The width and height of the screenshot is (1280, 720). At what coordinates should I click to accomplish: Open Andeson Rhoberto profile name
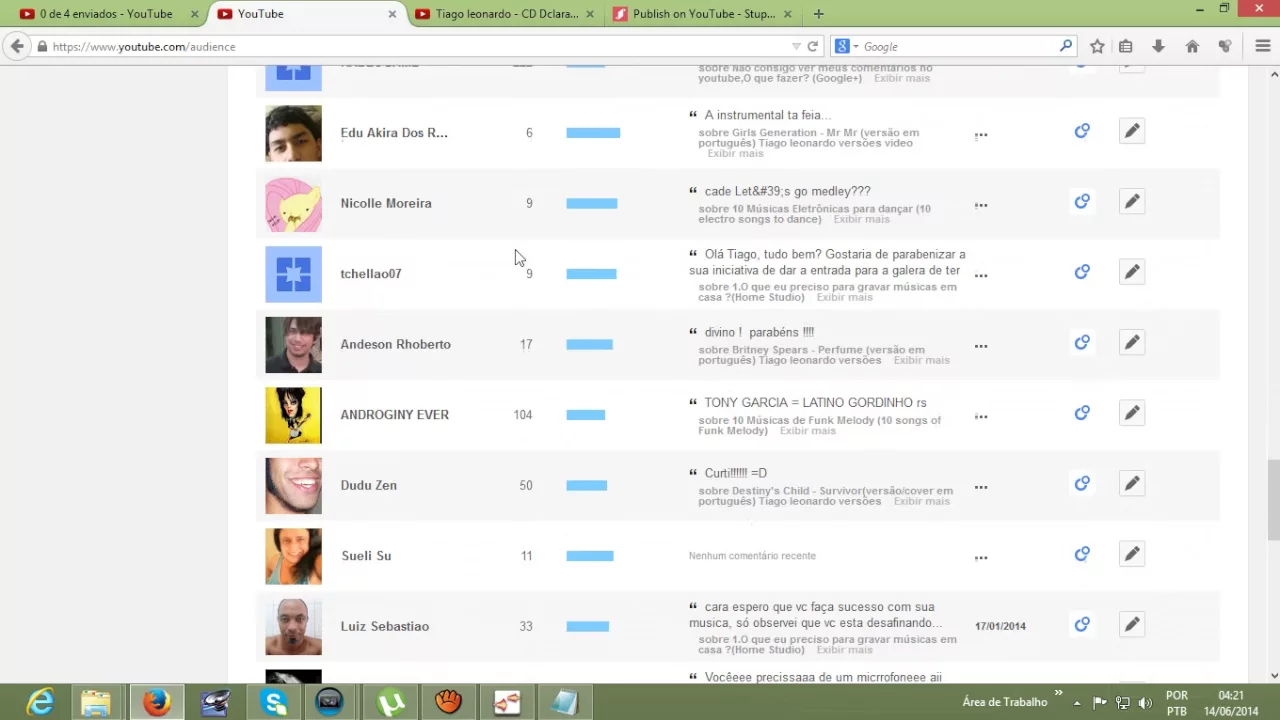click(395, 344)
